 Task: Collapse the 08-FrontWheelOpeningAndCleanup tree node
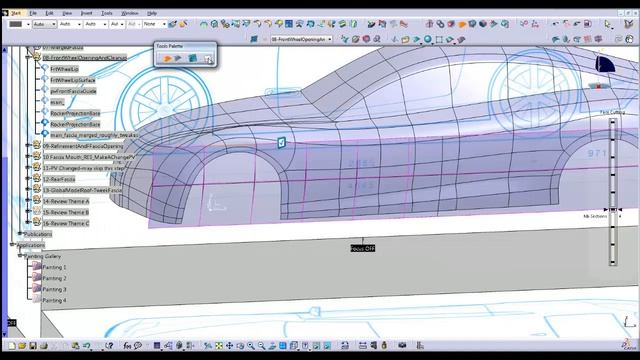pyautogui.click(x=28, y=58)
